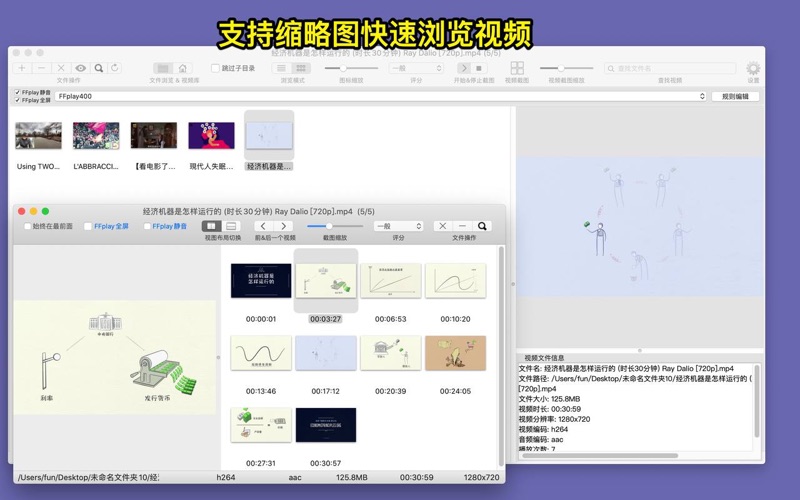Click the minus remove button in main window toolbar
800x500 pixels.
click(41, 68)
